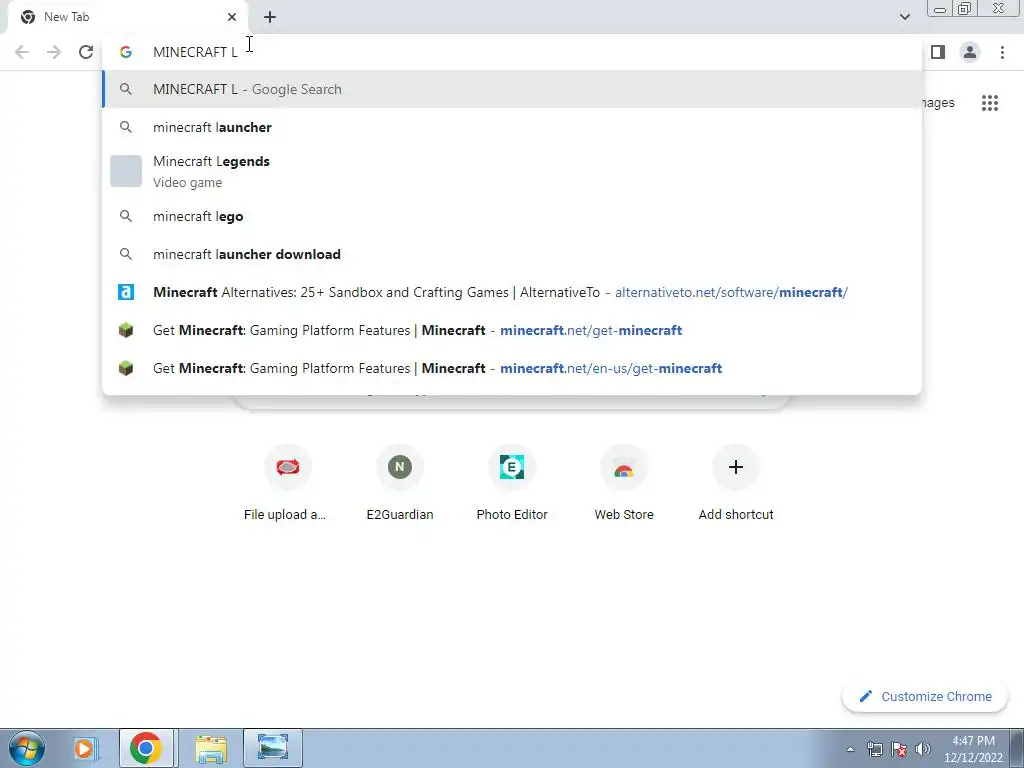The width and height of the screenshot is (1024, 768).
Task: Open a new tab with plus button
Action: coord(270,17)
